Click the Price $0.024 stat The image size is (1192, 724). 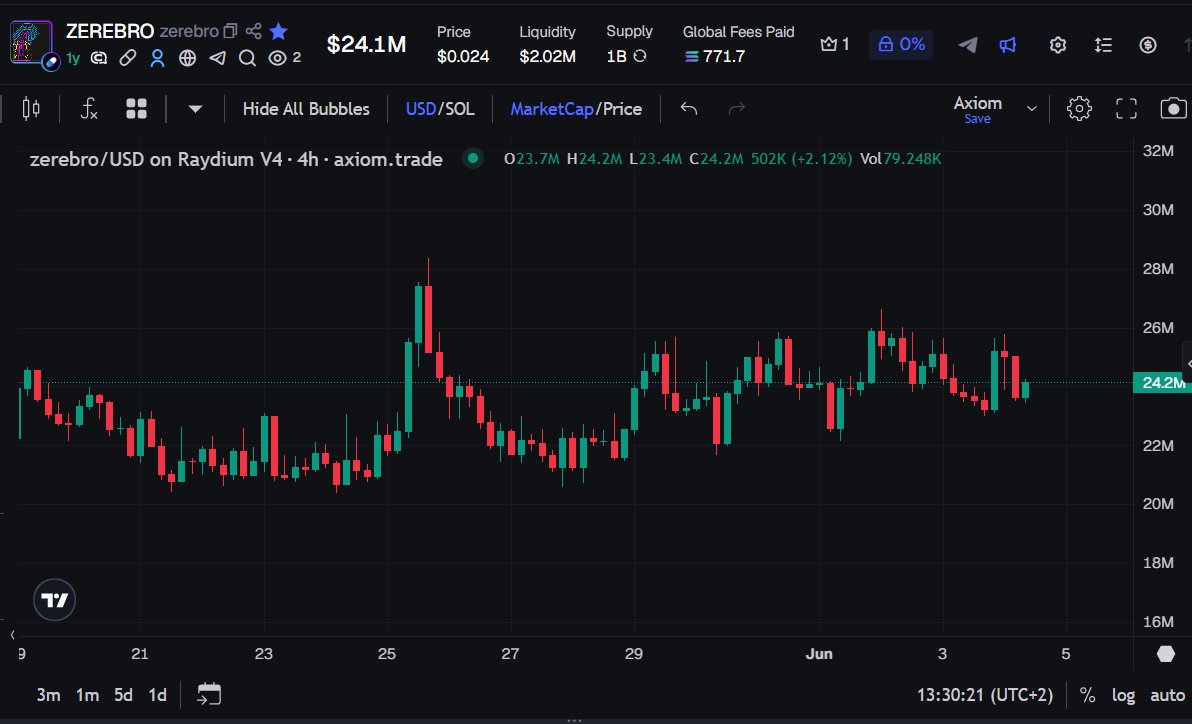point(463,44)
